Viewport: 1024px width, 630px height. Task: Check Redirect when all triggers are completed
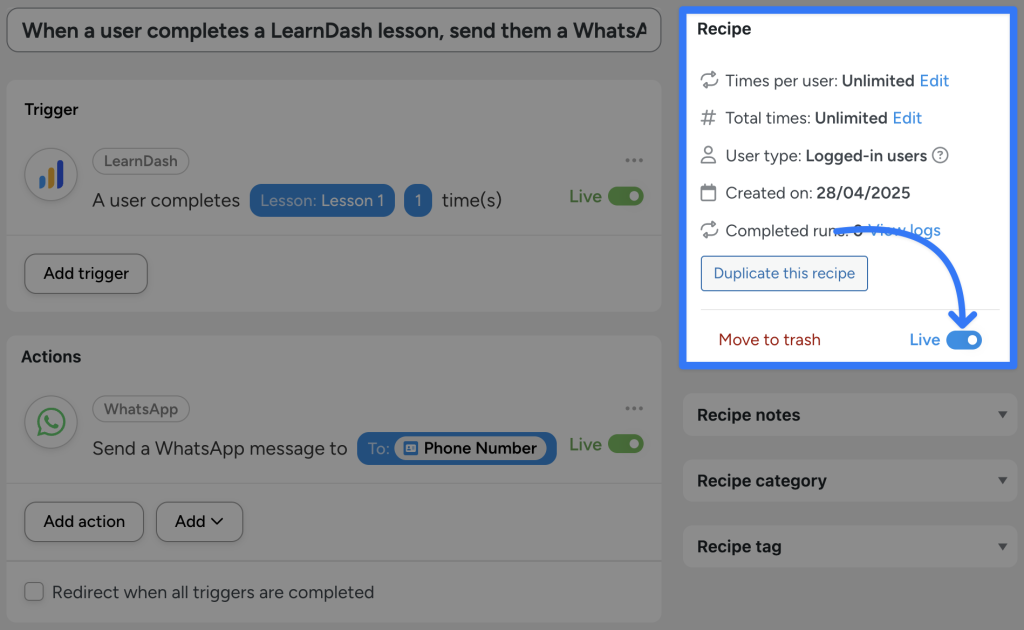tap(34, 592)
